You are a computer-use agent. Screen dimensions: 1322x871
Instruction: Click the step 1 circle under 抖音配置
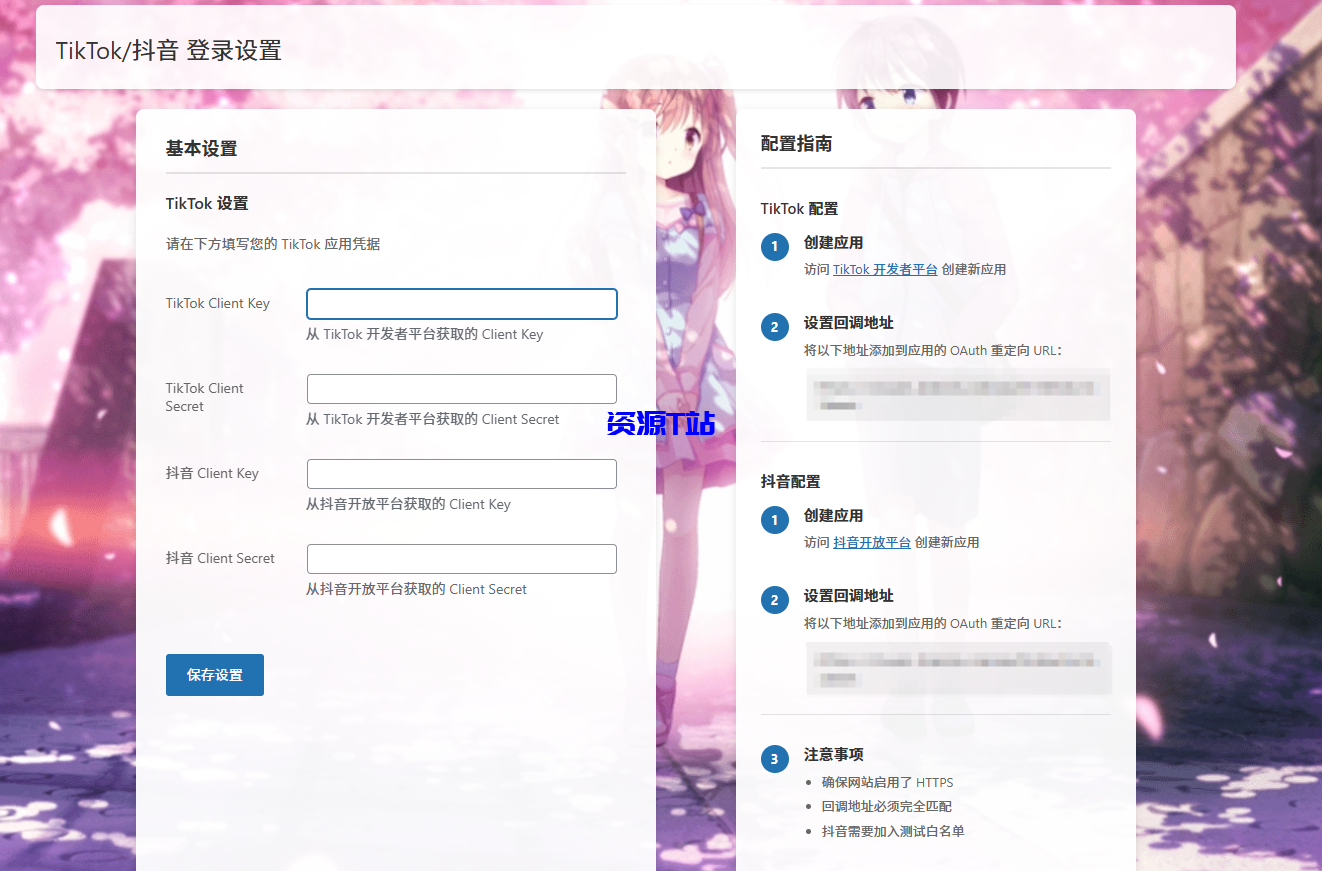point(775,519)
